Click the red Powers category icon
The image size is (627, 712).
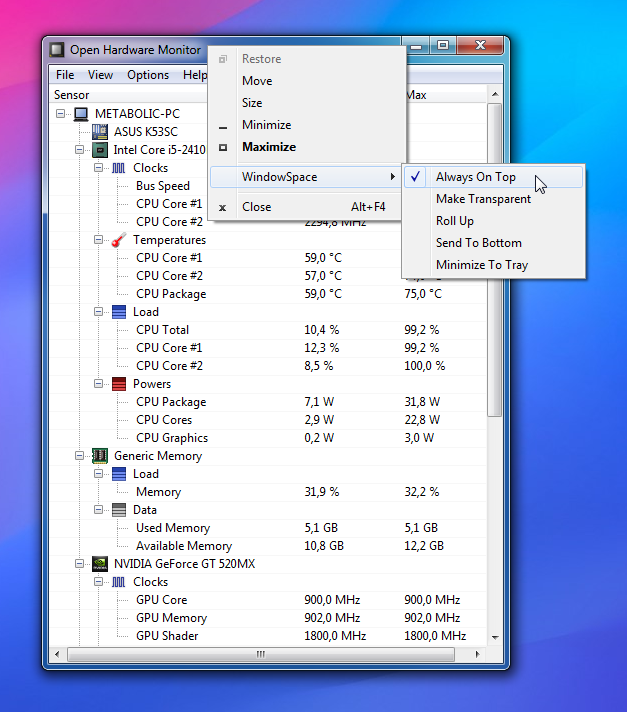click(119, 384)
